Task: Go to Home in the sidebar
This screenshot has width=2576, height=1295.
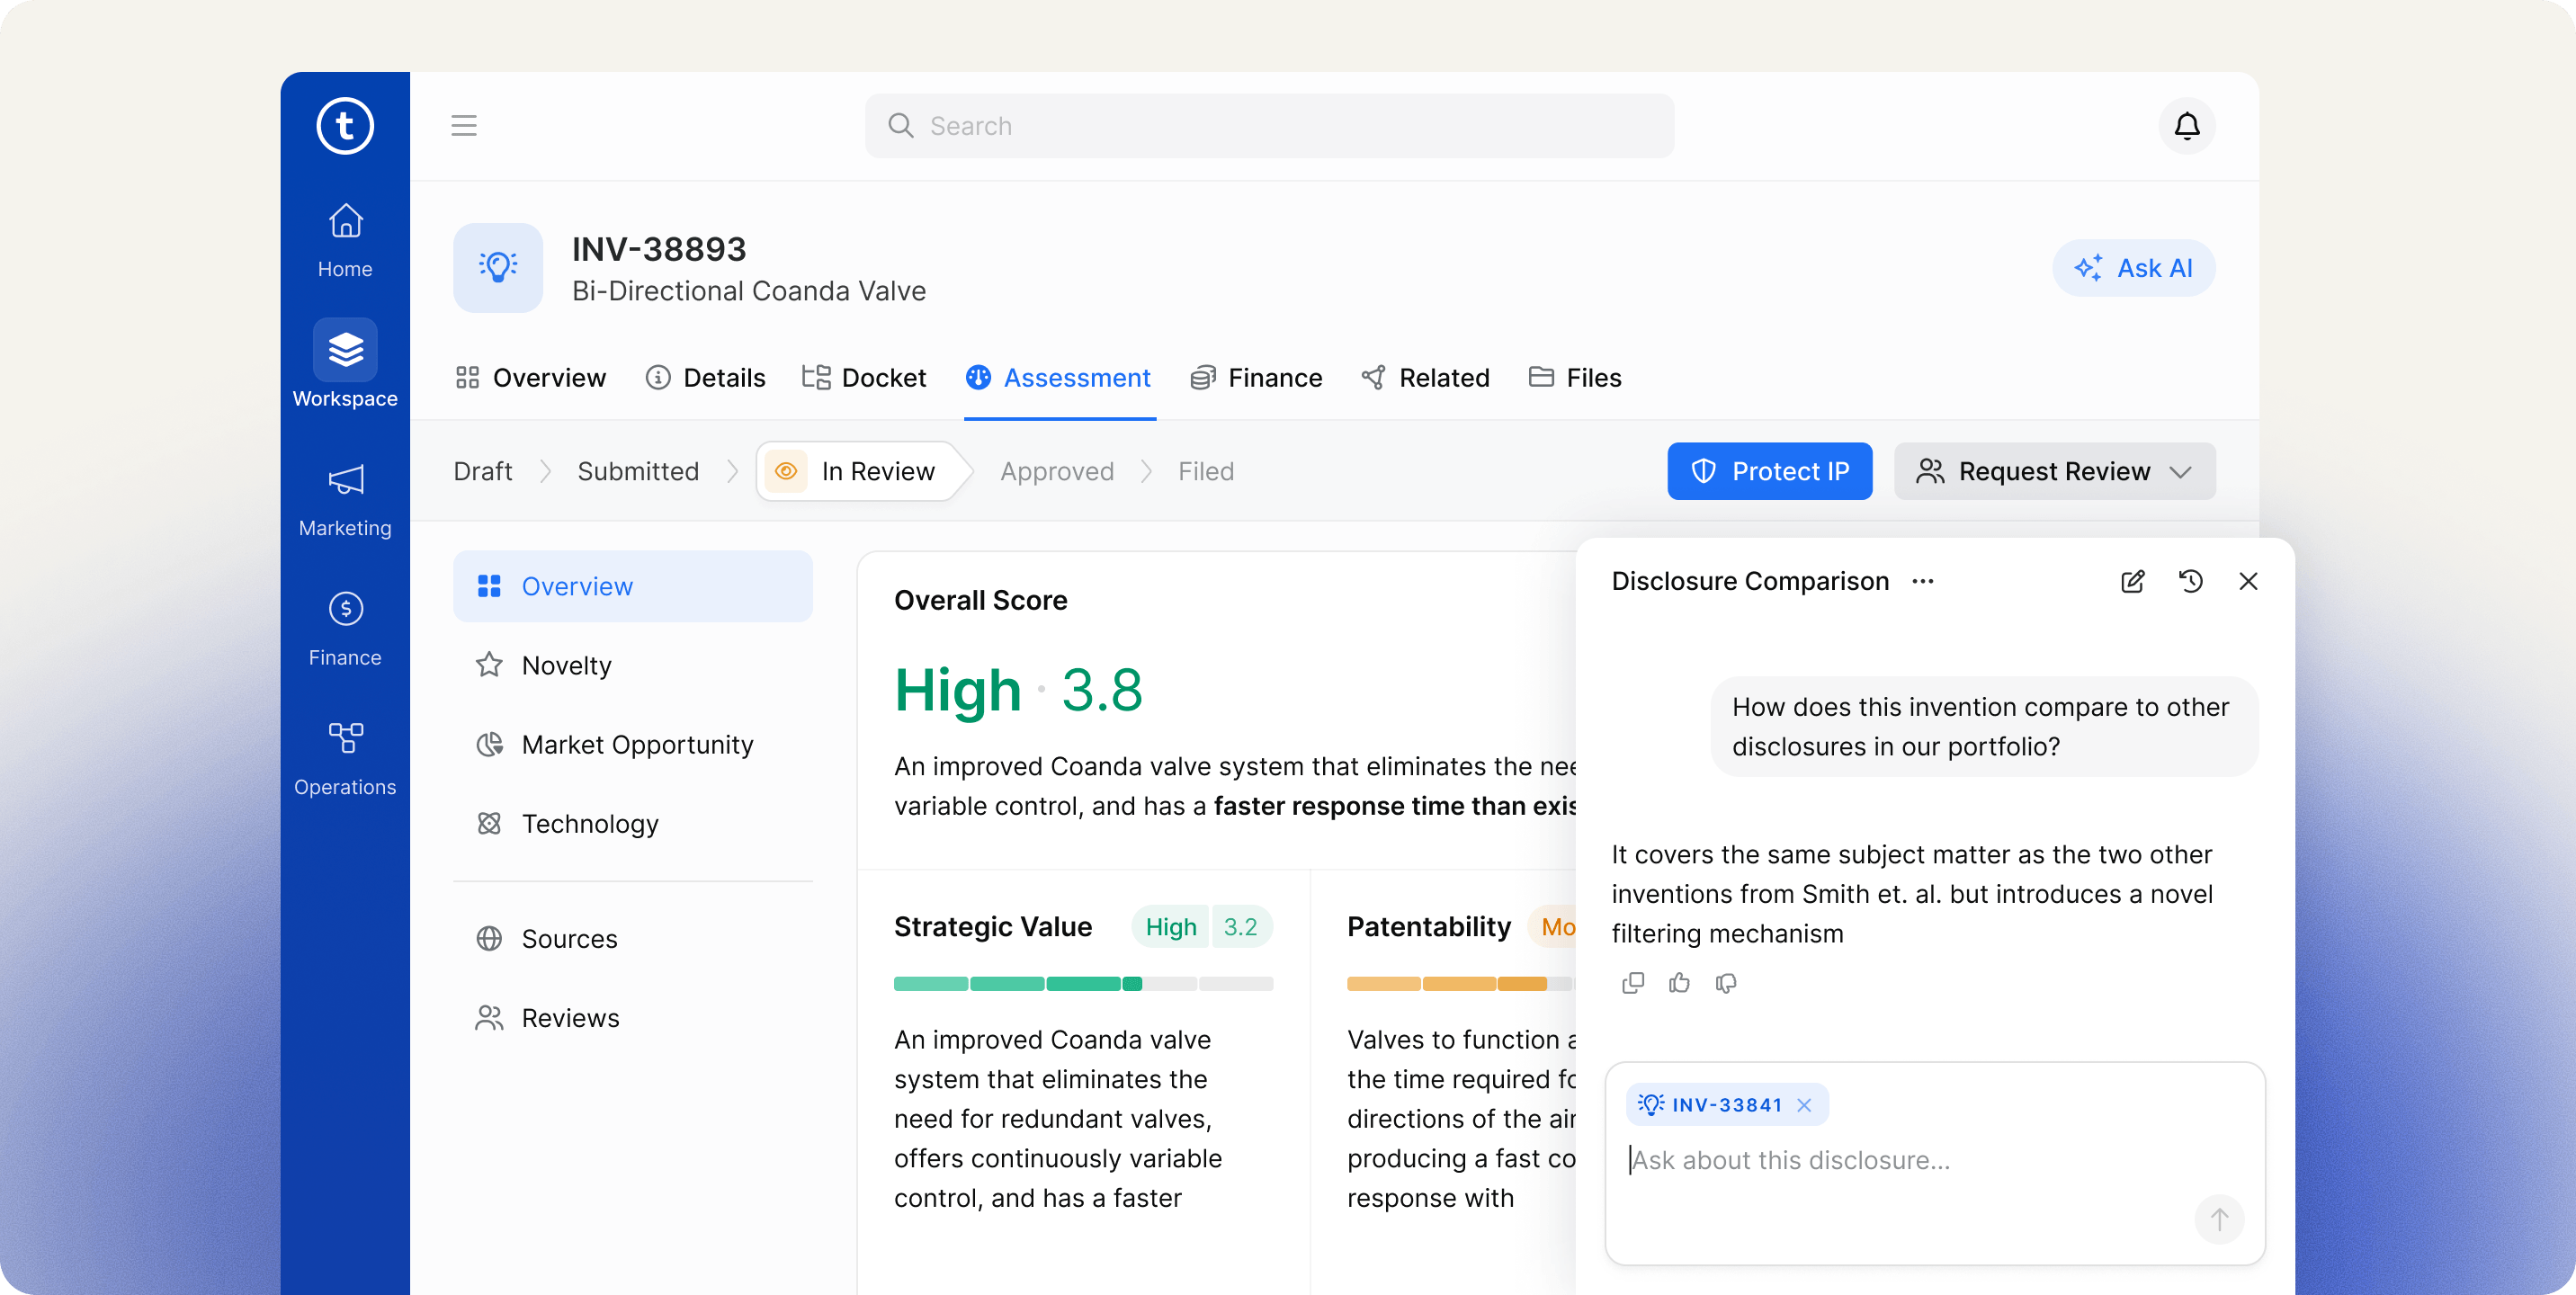Action: pyautogui.click(x=345, y=241)
